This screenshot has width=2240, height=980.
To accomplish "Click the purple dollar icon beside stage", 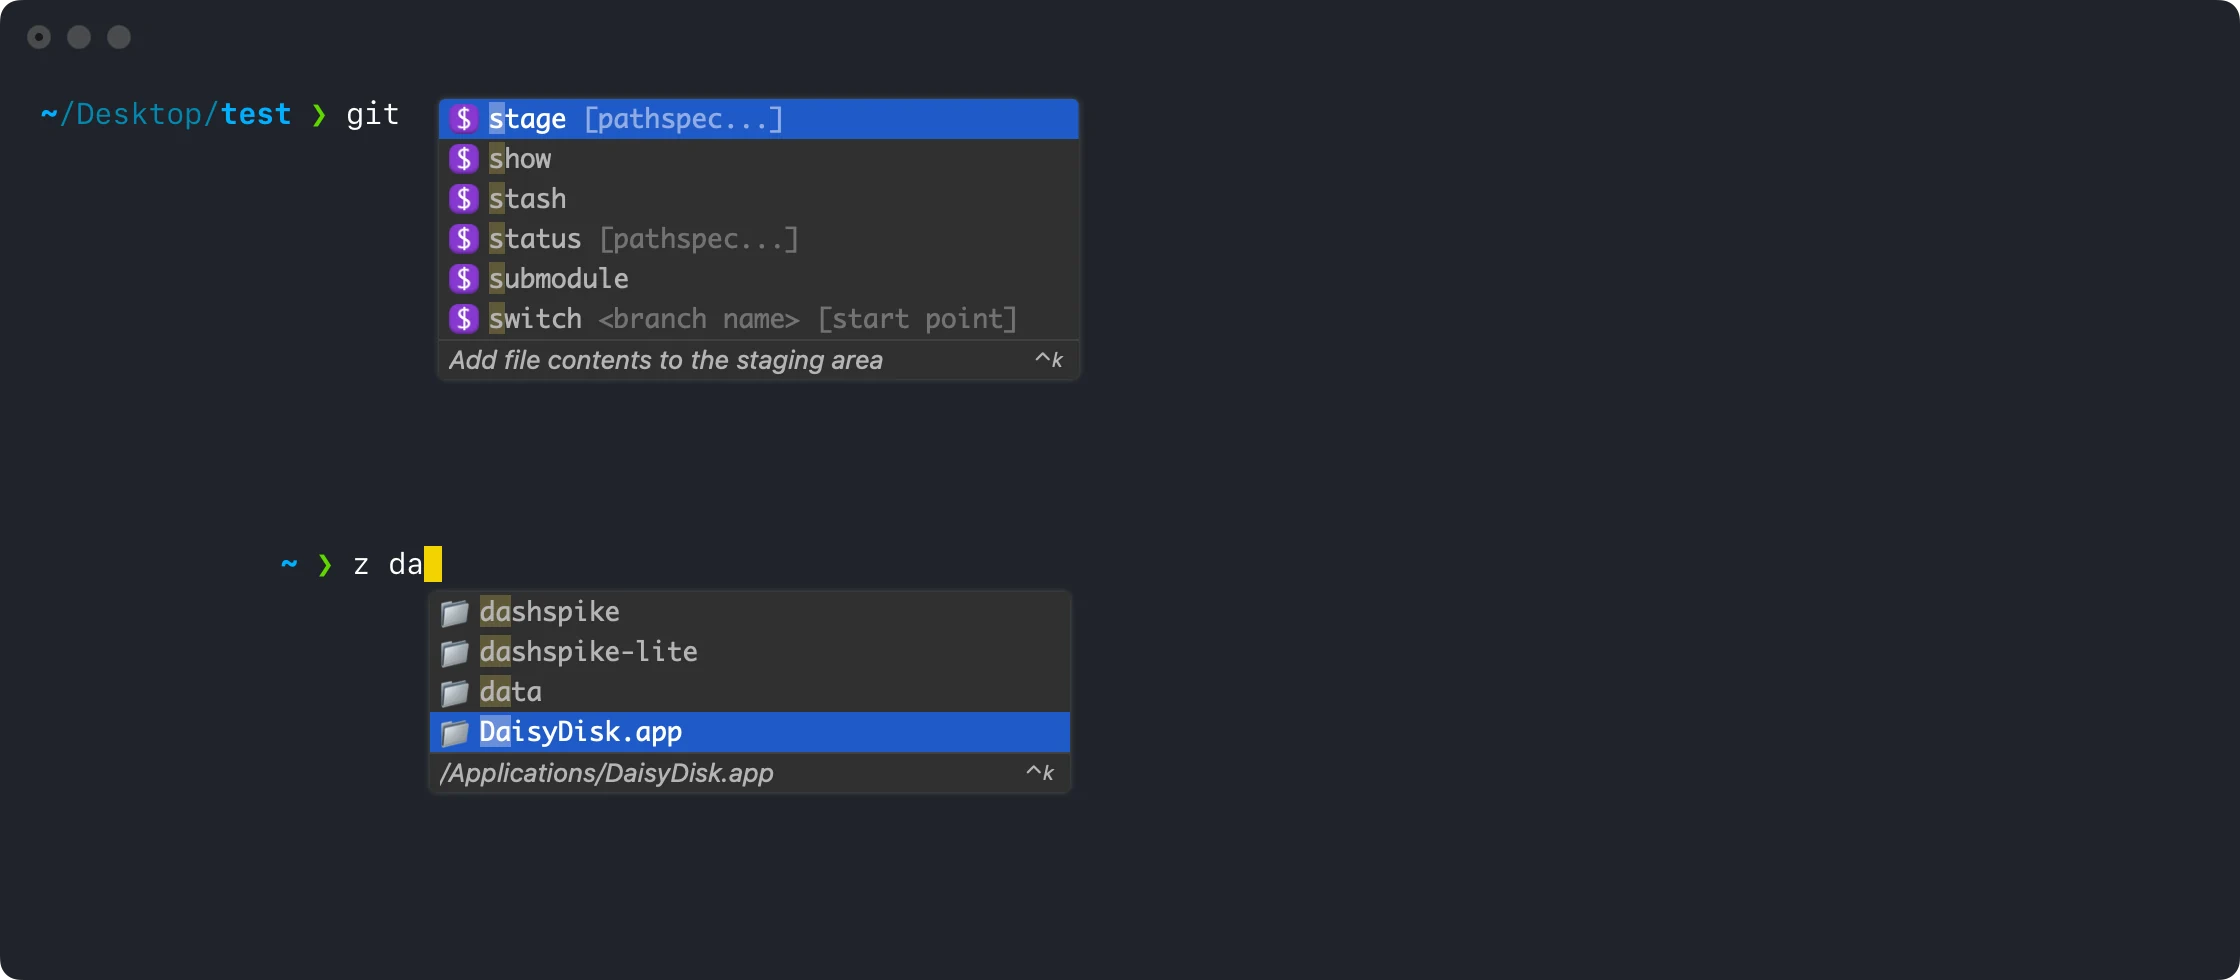I will [463, 119].
